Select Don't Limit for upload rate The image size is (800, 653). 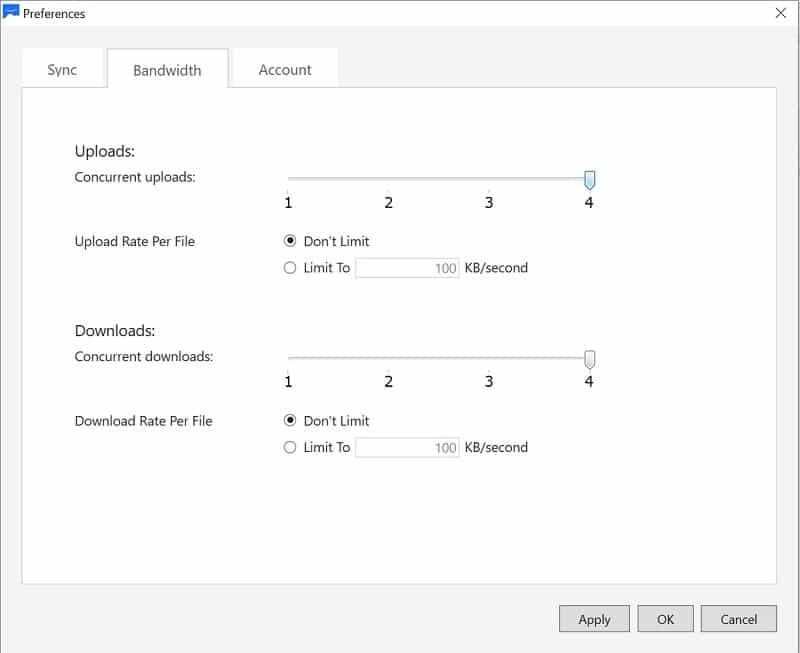coord(291,241)
